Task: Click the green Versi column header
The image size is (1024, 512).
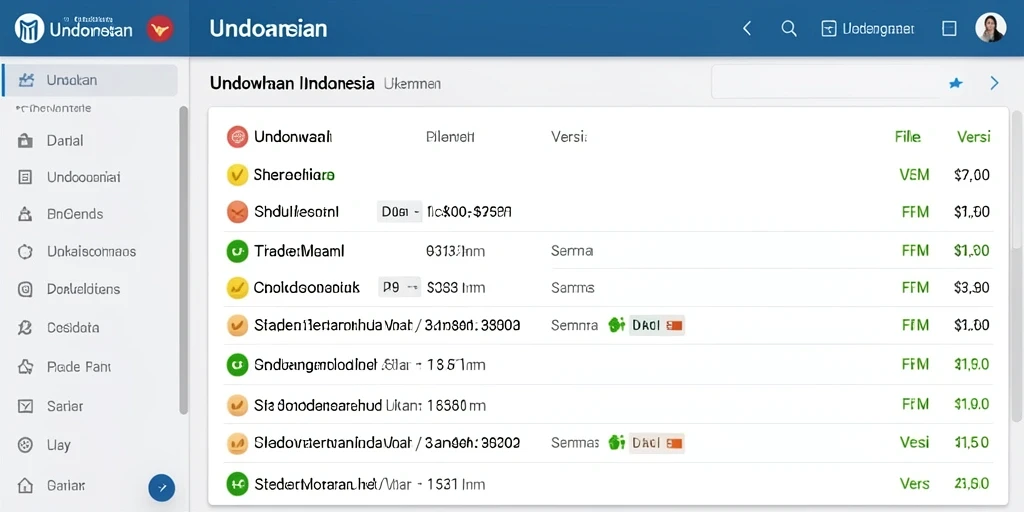Action: click(x=974, y=136)
